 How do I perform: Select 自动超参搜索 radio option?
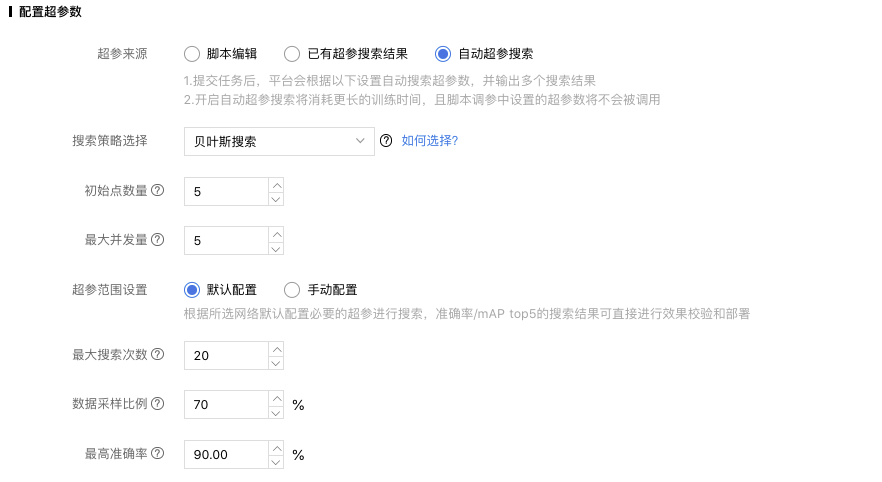(443, 54)
